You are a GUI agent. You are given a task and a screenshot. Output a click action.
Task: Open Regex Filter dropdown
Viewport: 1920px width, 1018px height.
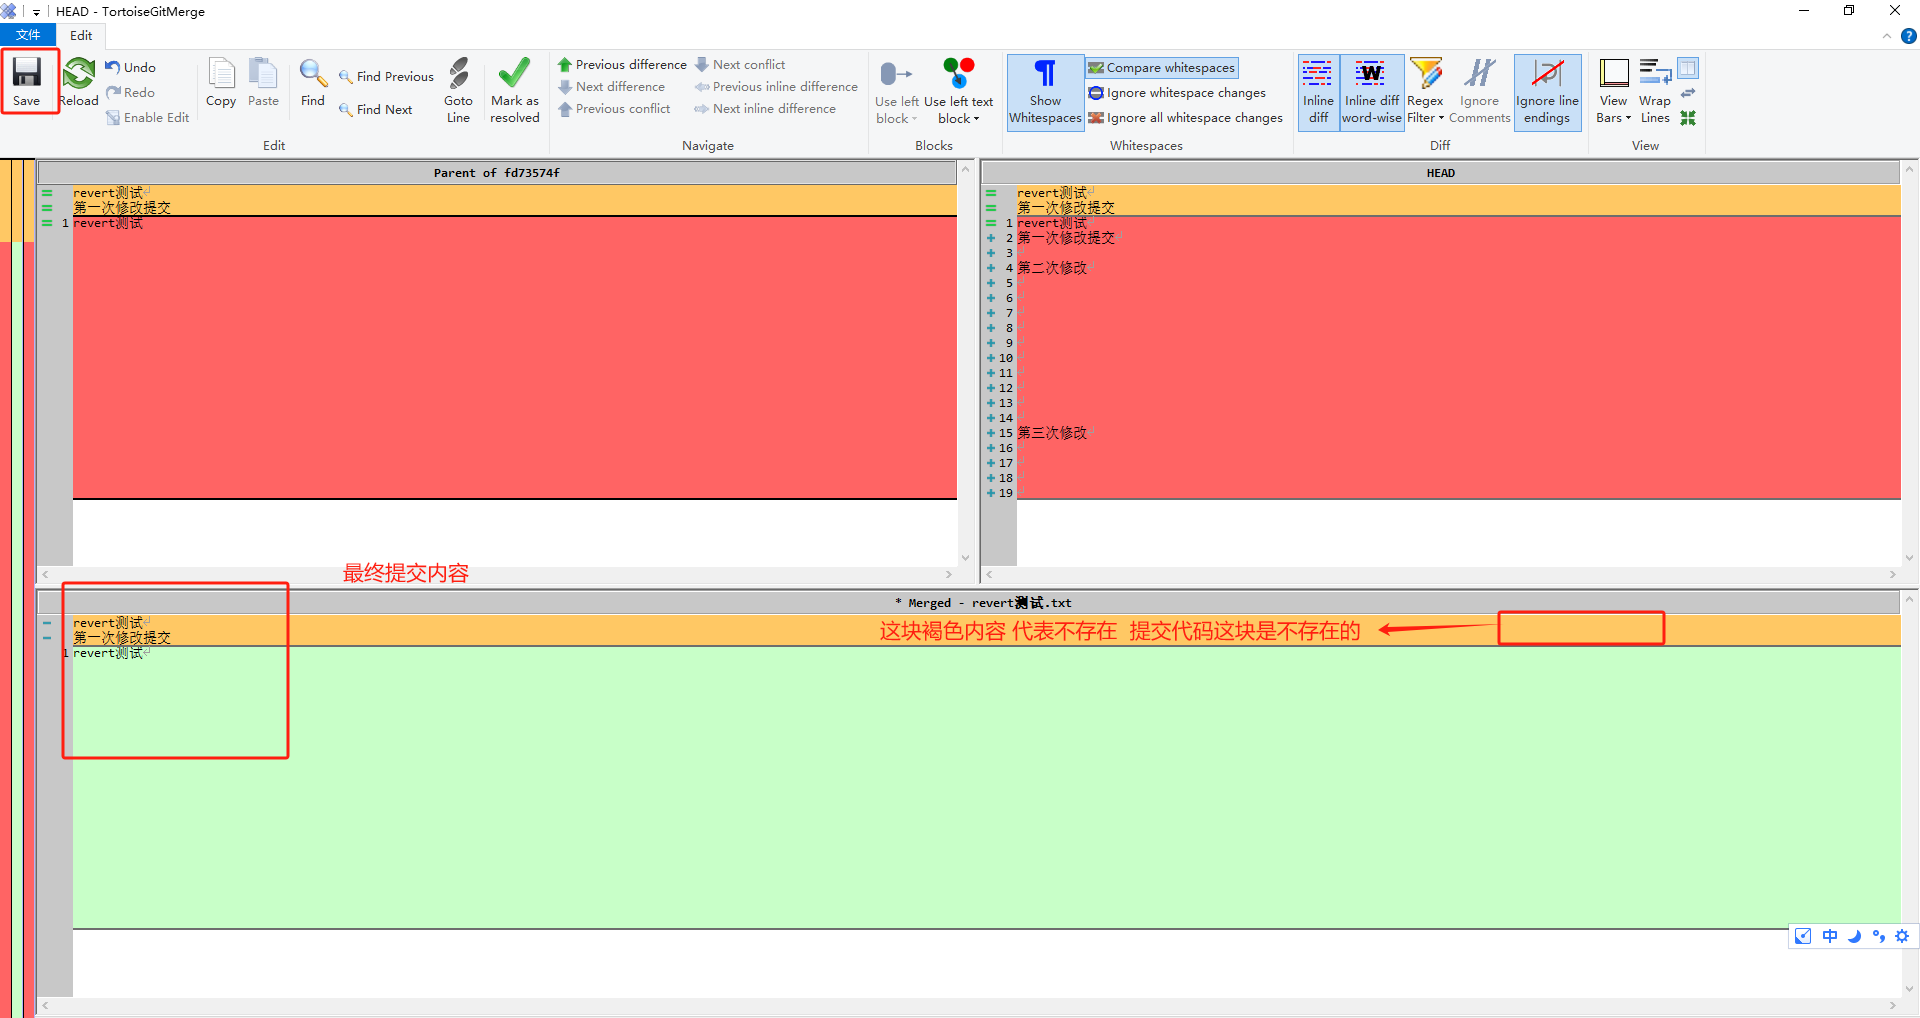[1425, 110]
